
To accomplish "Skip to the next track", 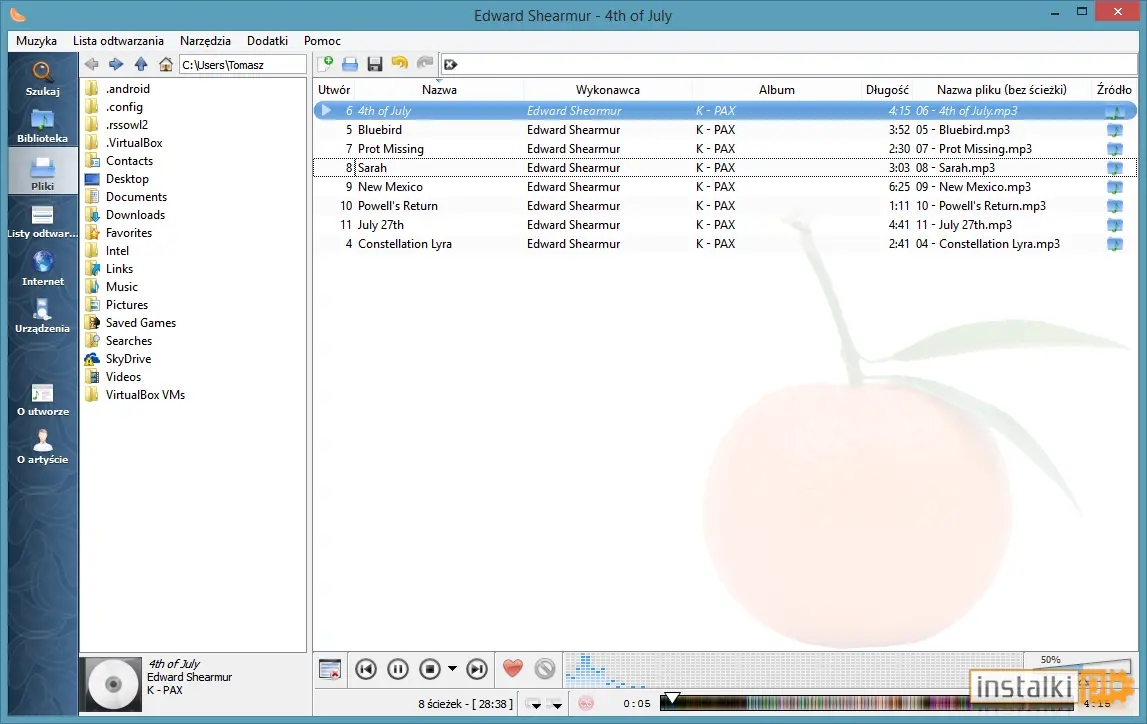I will click(477, 669).
